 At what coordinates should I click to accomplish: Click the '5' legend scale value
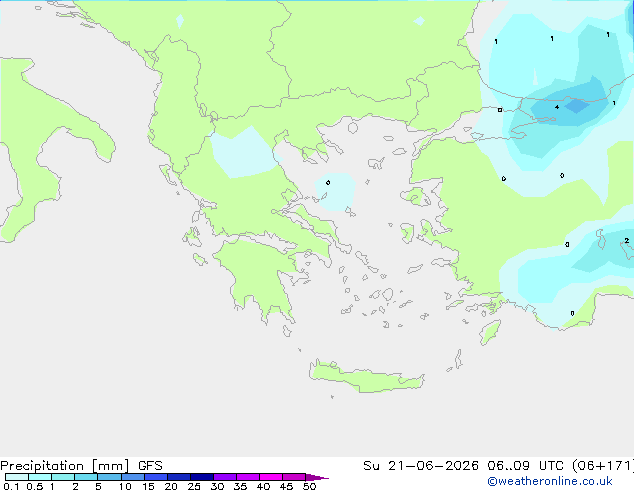(x=98, y=486)
